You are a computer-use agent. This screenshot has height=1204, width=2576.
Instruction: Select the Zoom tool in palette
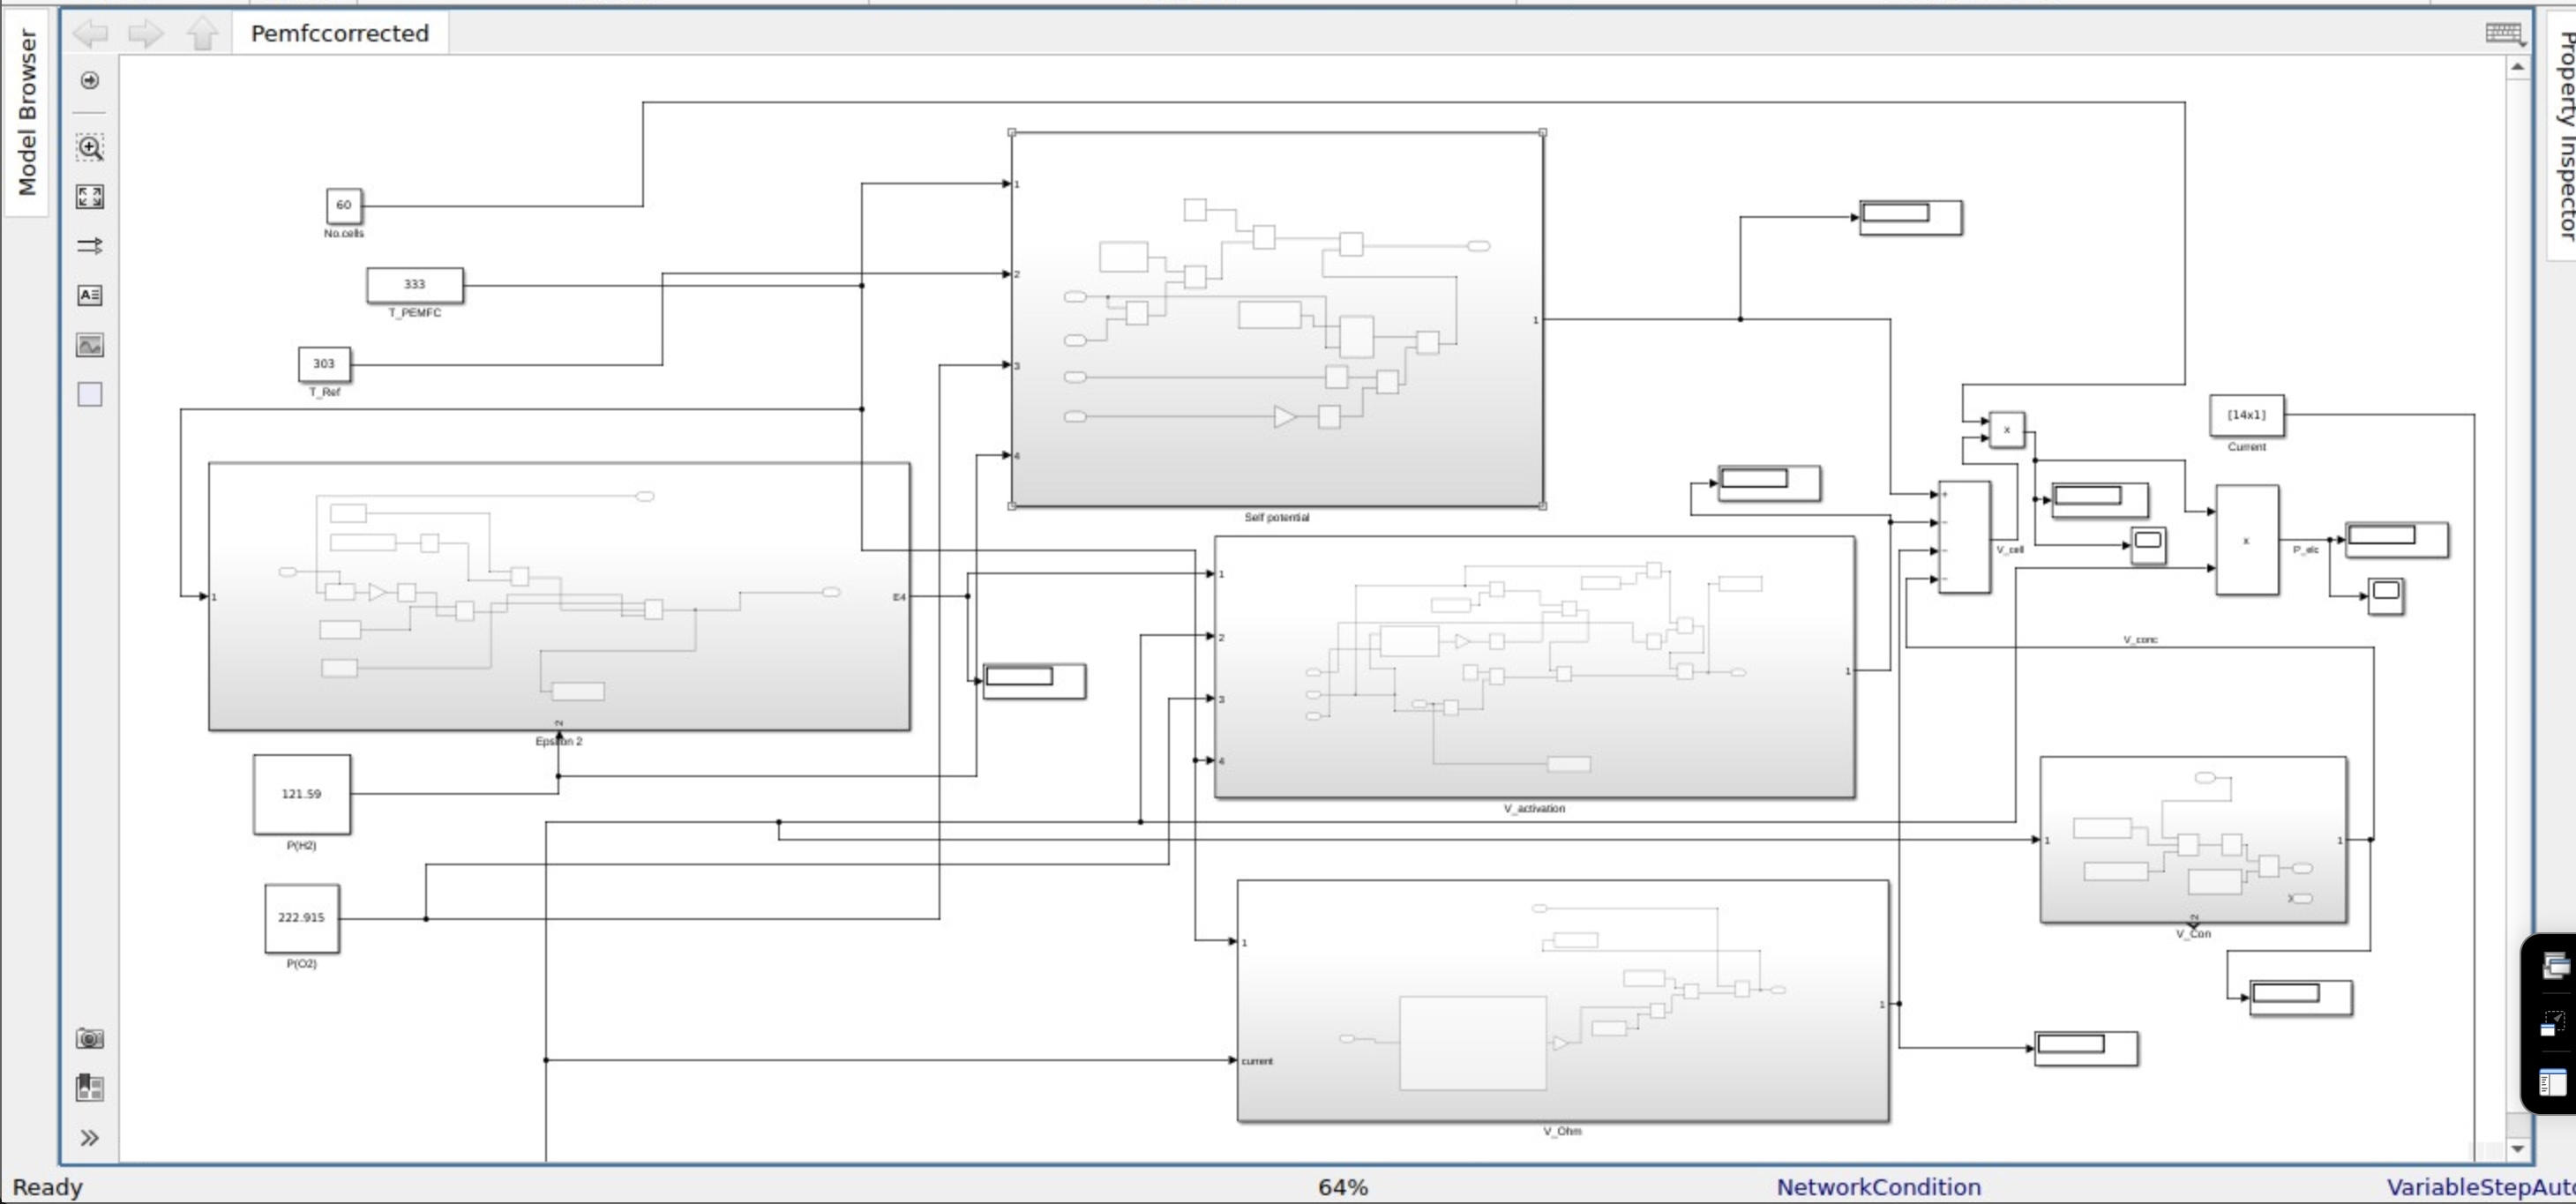90,148
